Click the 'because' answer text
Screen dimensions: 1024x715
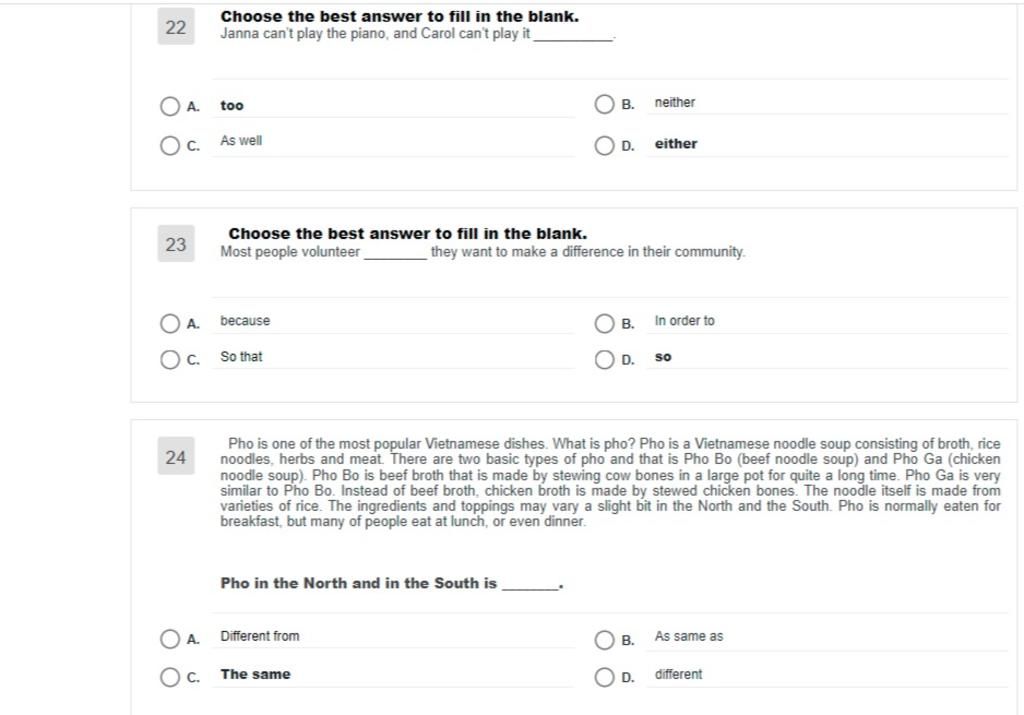click(x=245, y=321)
